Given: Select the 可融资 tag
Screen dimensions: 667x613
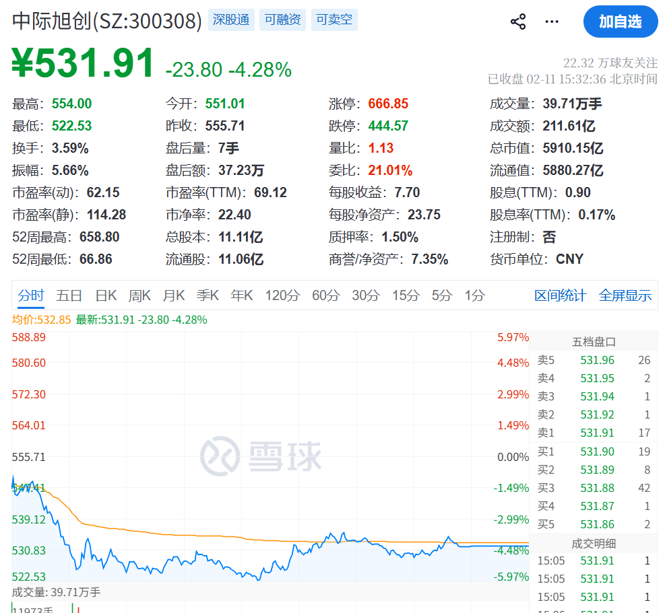Looking at the screenshot, I should 283,20.
